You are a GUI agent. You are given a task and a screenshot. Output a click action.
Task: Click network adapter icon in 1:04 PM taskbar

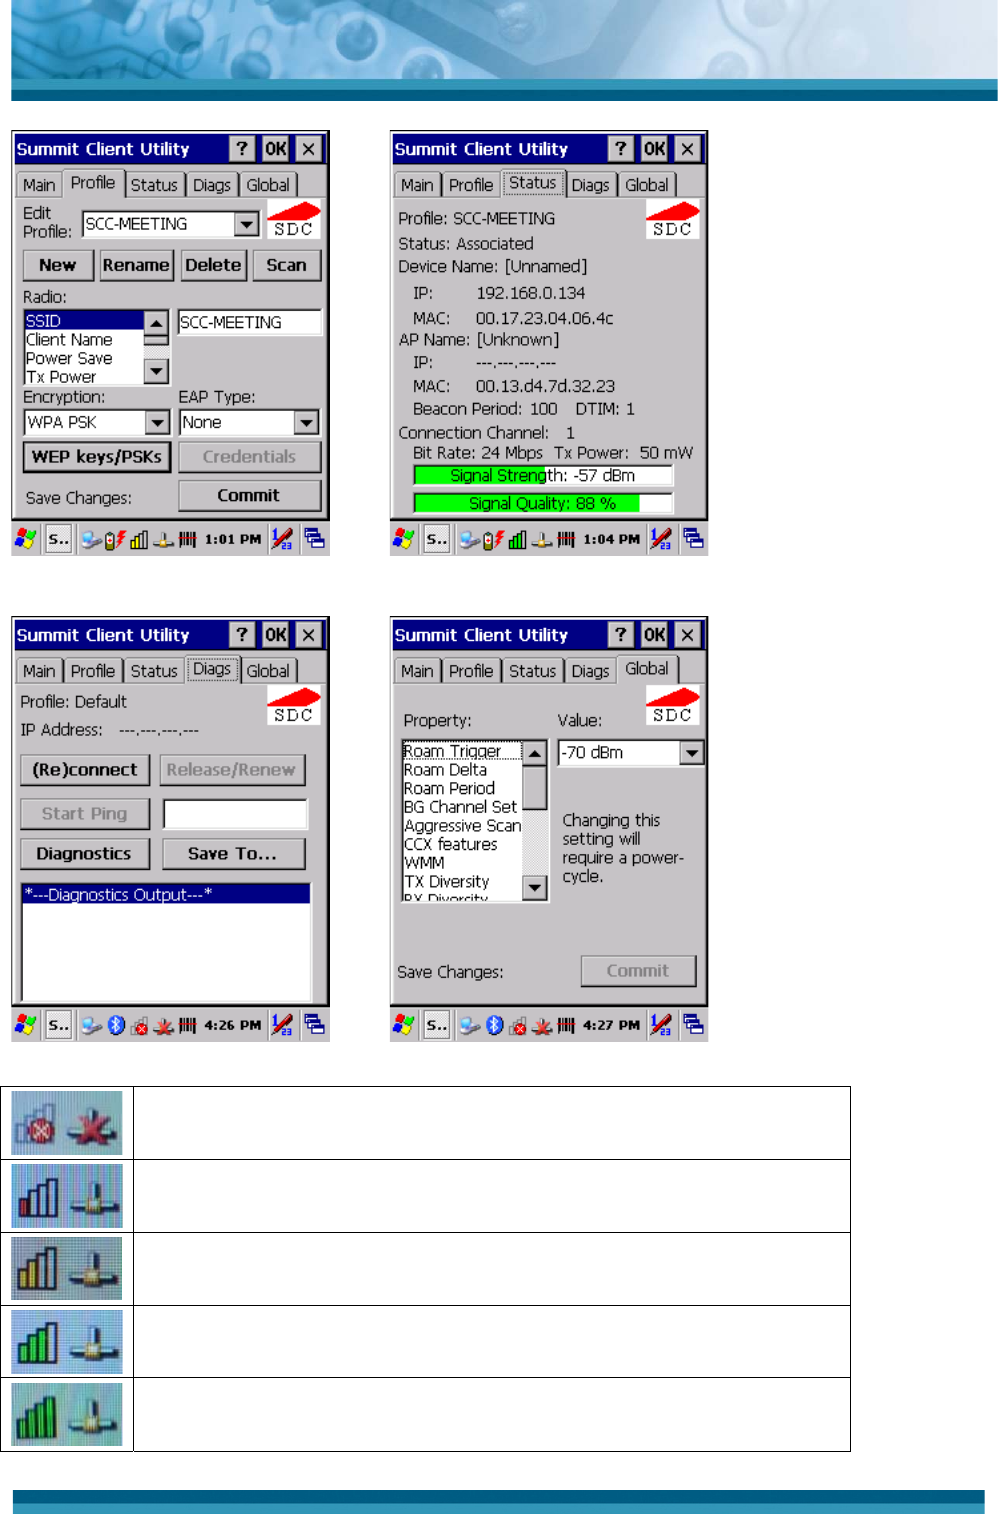point(541,540)
